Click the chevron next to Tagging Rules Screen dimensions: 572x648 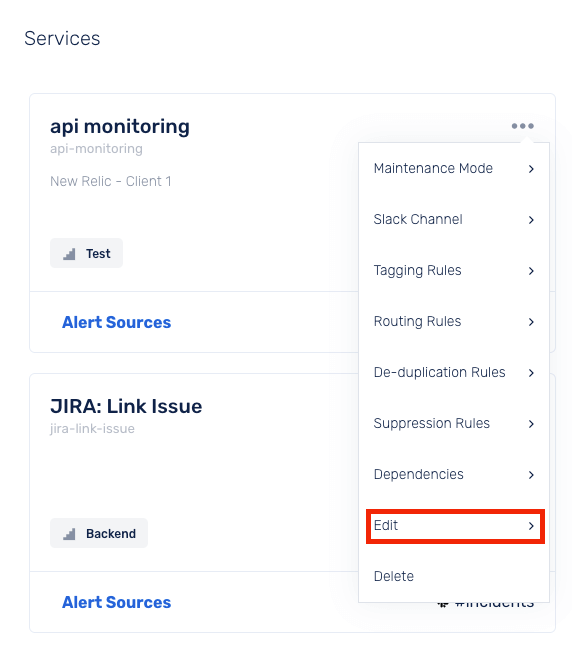click(x=531, y=271)
